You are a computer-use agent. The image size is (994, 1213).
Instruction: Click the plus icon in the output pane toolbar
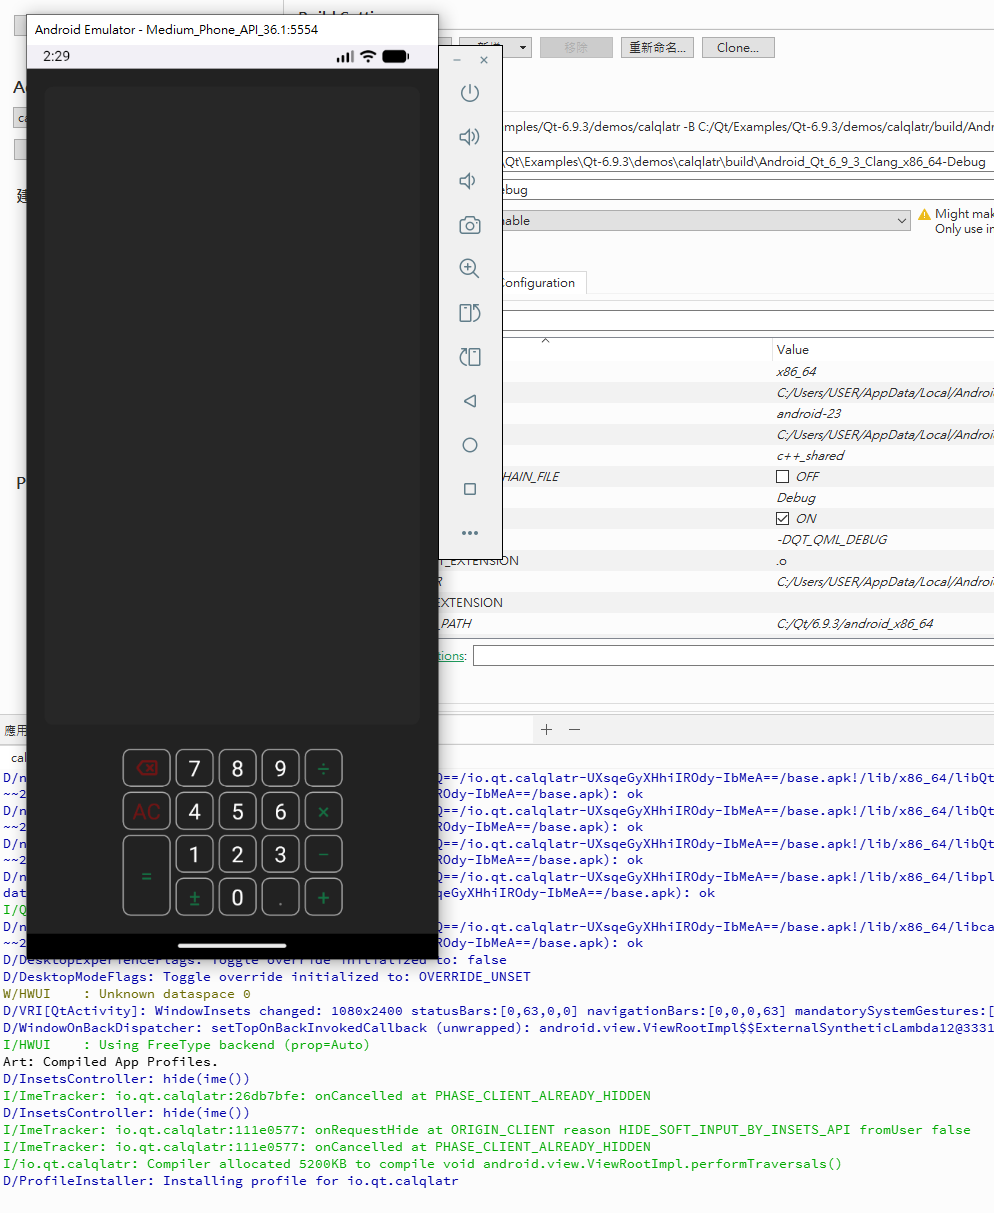pos(546,729)
